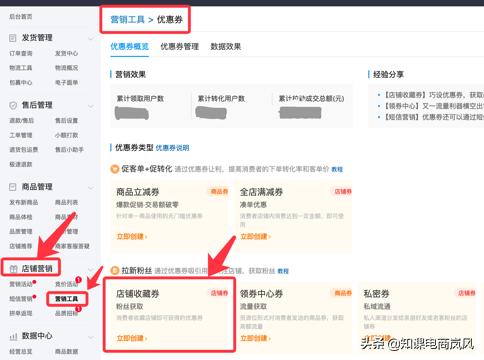Select 商品体检 in sidebar
Viewport: 484px width, 360px height.
tap(21, 217)
